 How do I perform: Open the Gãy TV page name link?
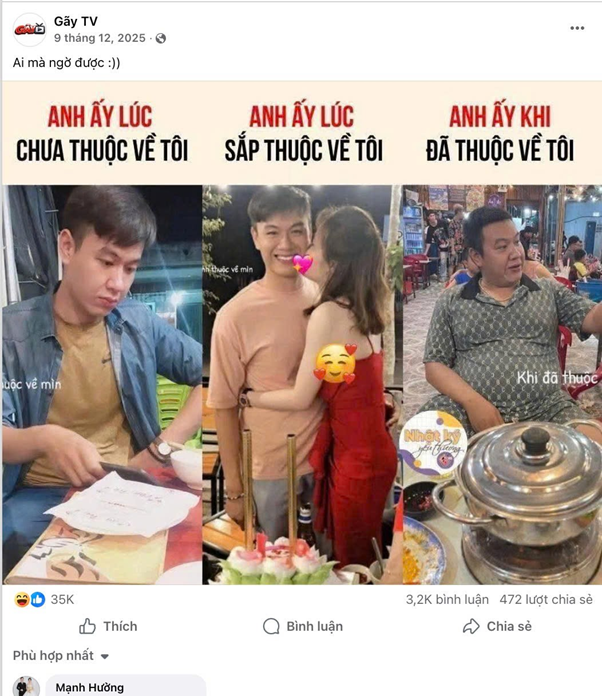tap(75, 21)
